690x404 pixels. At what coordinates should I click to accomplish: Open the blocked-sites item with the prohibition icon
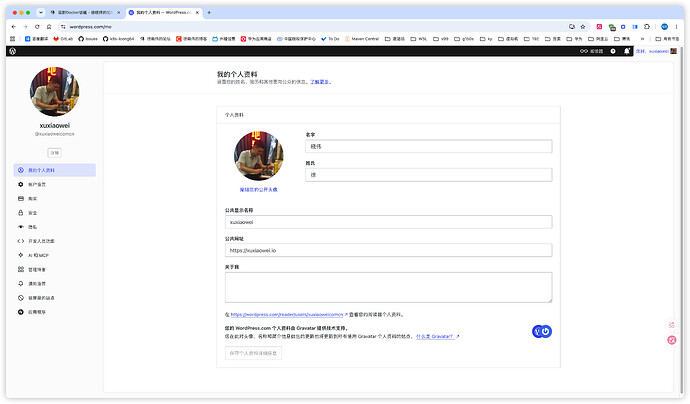point(55,298)
